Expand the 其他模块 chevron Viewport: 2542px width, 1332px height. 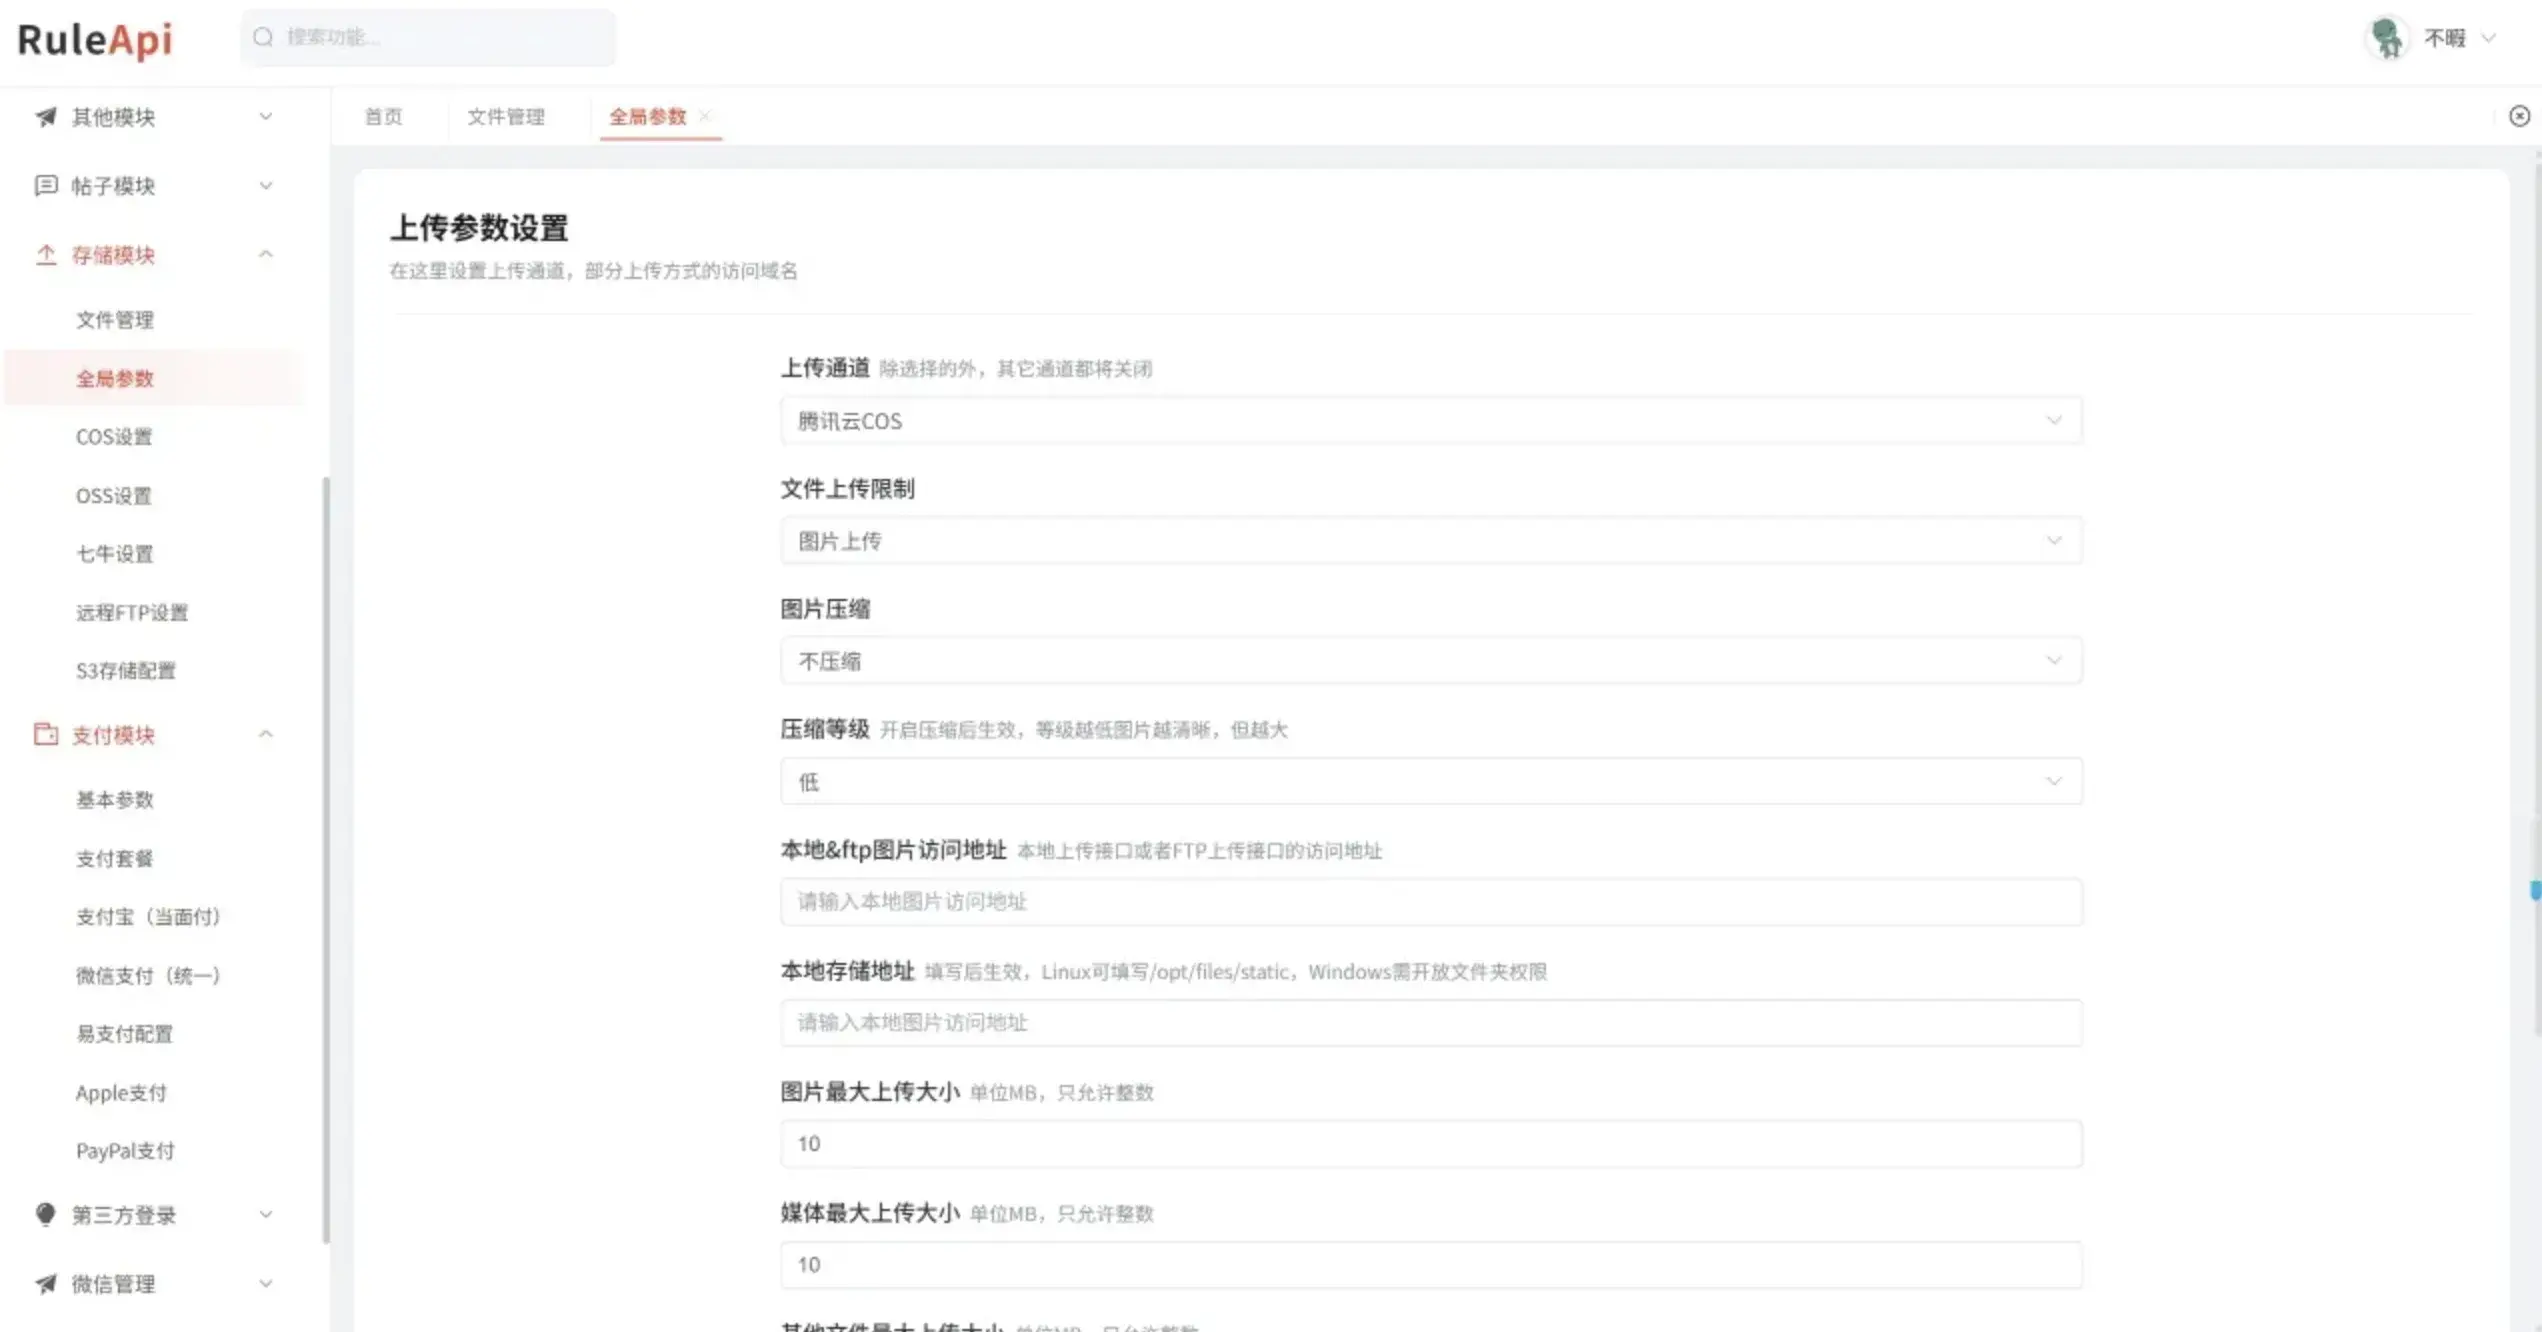[266, 117]
